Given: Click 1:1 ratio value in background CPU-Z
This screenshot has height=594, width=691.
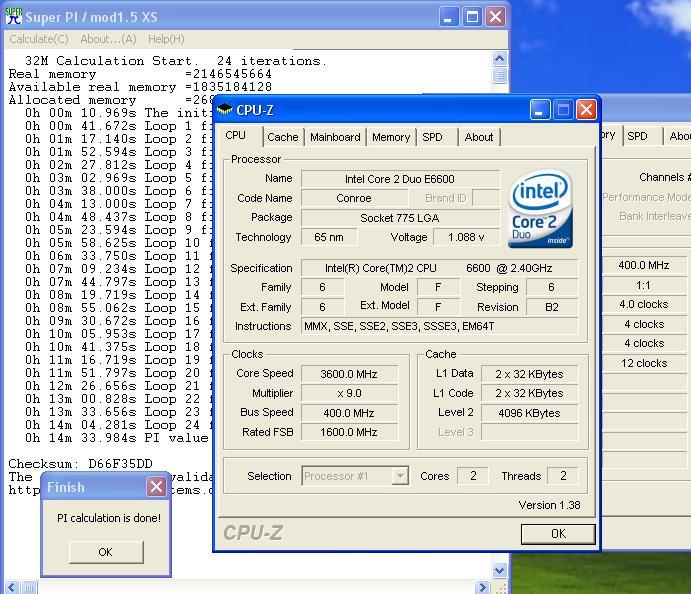Looking at the screenshot, I should pos(643,285).
